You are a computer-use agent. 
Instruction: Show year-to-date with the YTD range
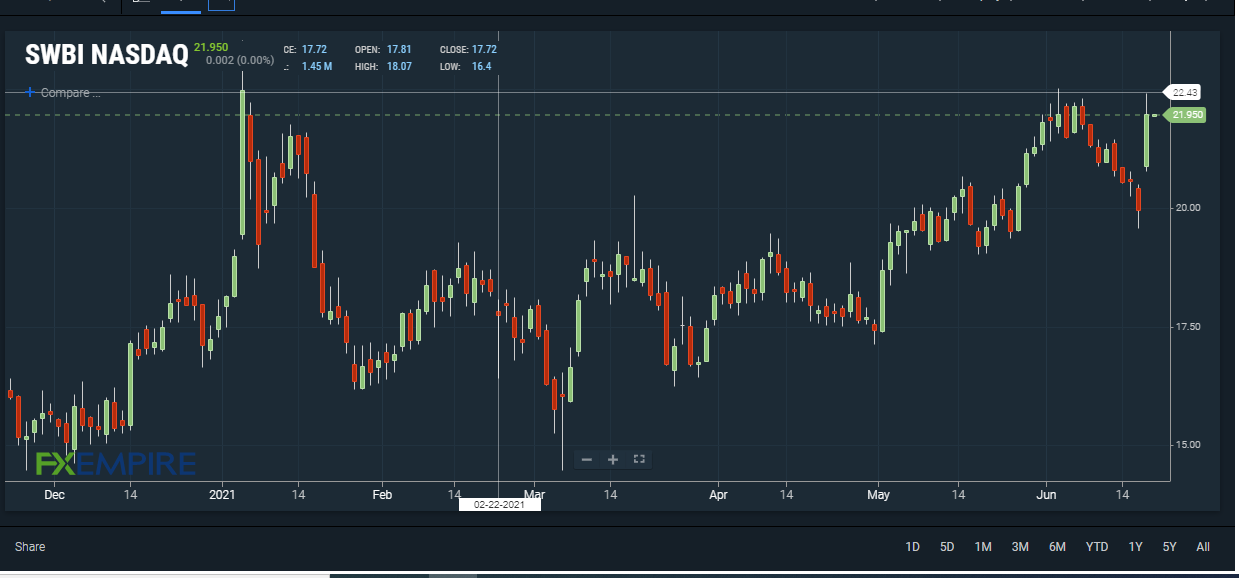[1097, 547]
